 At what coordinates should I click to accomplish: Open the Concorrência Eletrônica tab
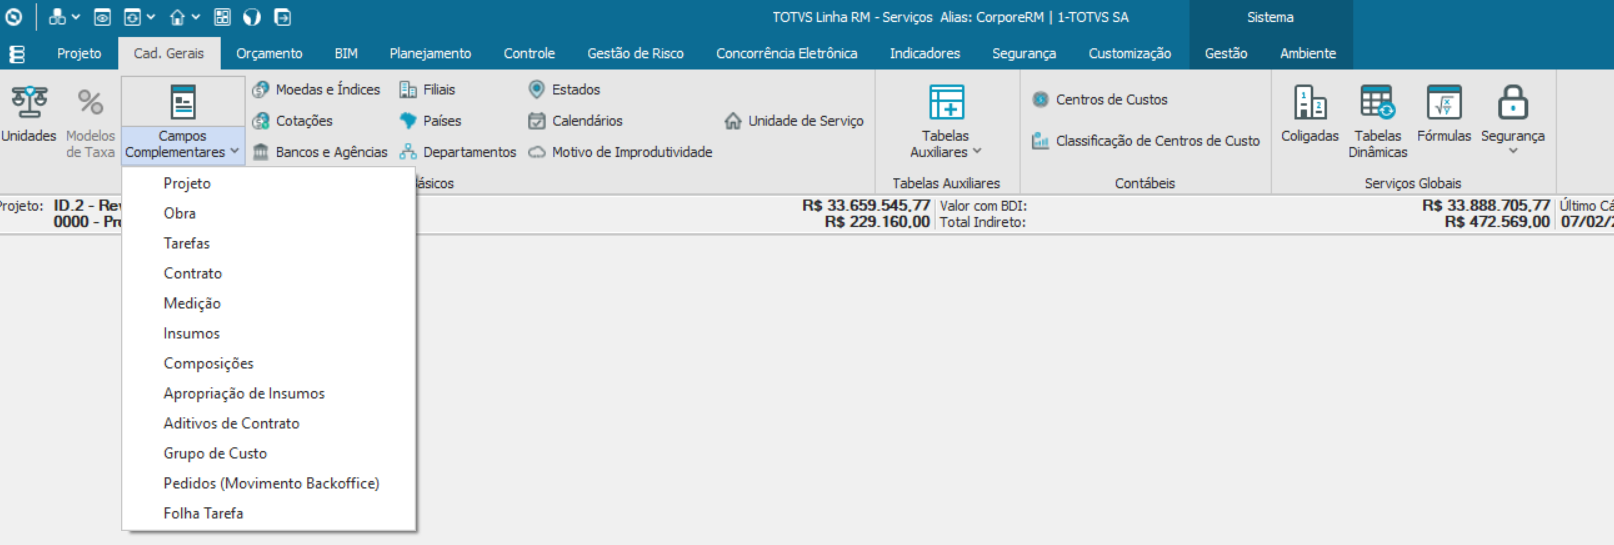[x=787, y=54]
